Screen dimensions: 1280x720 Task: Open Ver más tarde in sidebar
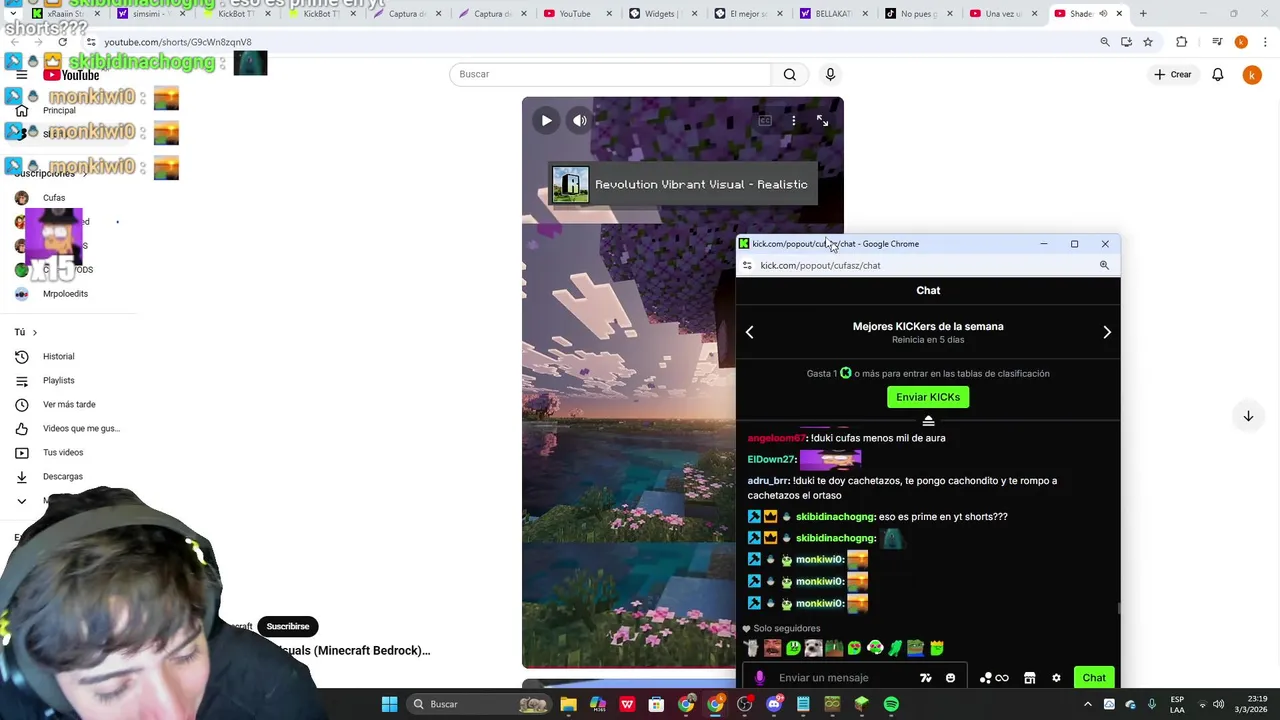point(70,404)
